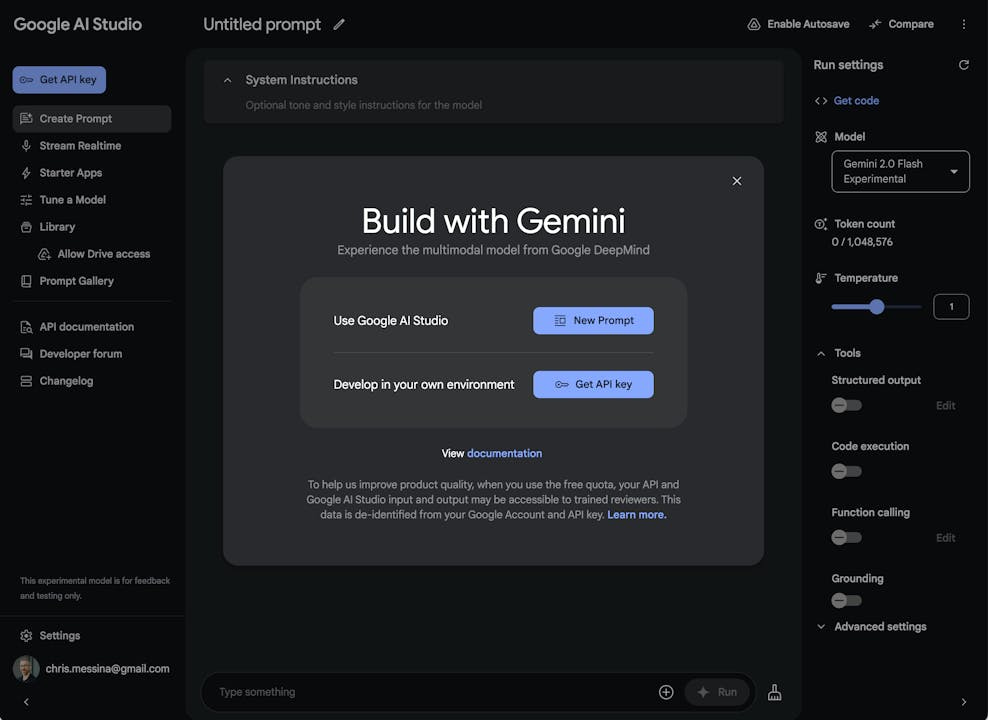Screen dimensions: 988x720
Task: Click the Stream Realtime microphone icon
Action: pos(26,146)
